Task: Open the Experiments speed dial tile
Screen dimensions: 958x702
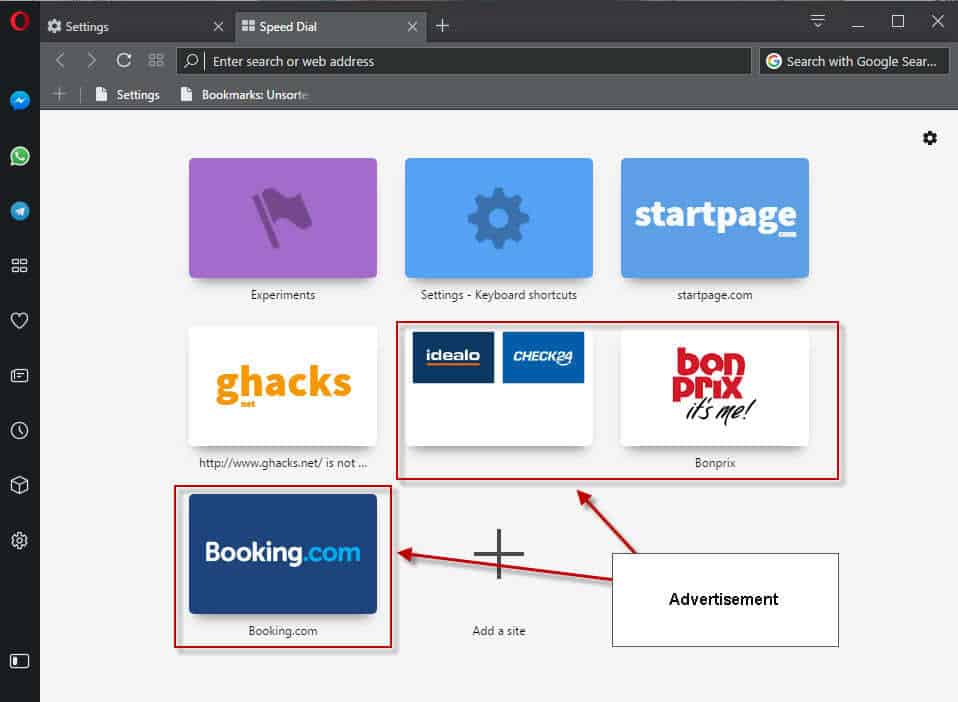Action: pos(283,218)
